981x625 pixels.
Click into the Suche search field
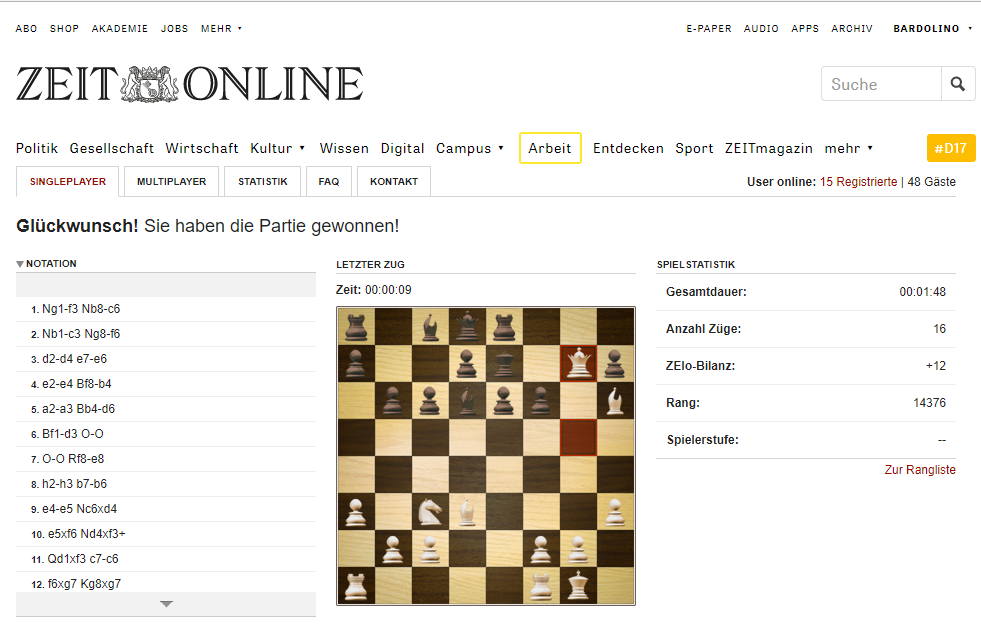click(x=880, y=84)
